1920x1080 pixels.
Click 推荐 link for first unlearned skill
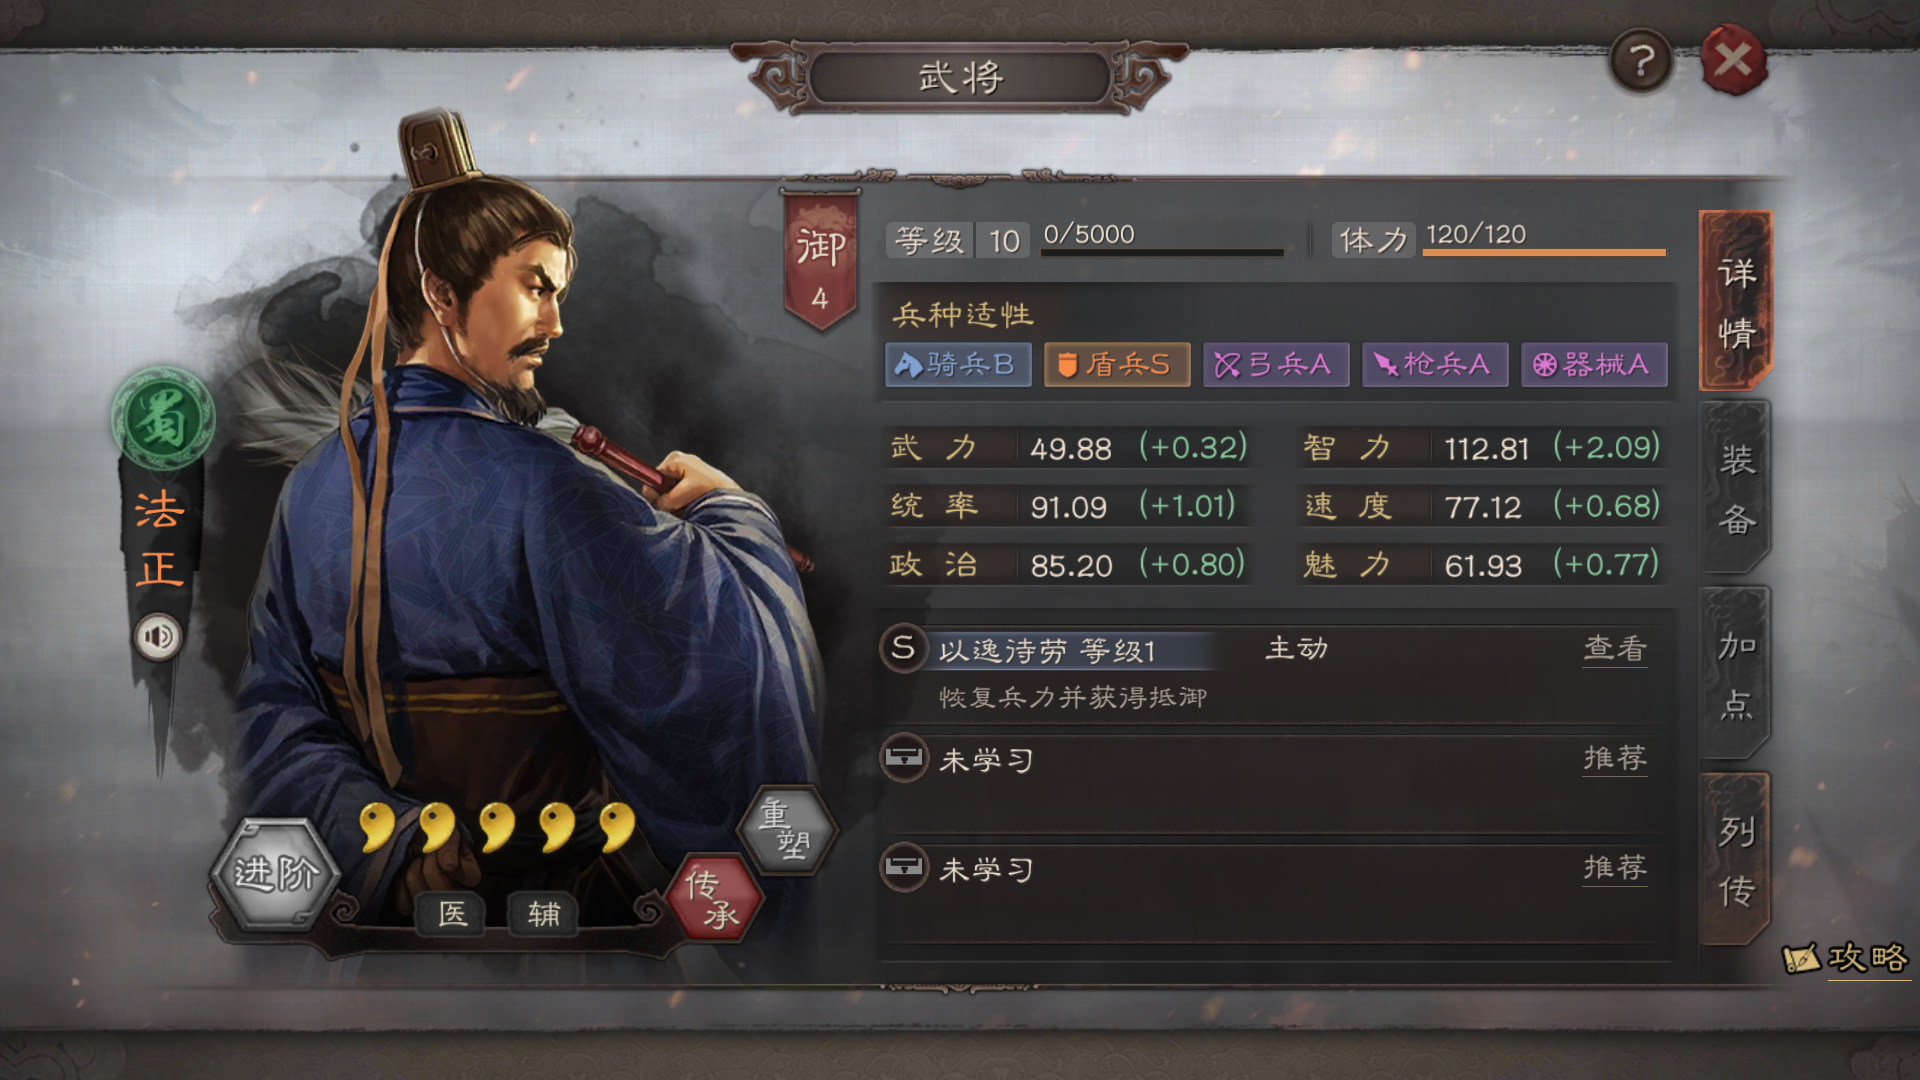coord(1615,759)
